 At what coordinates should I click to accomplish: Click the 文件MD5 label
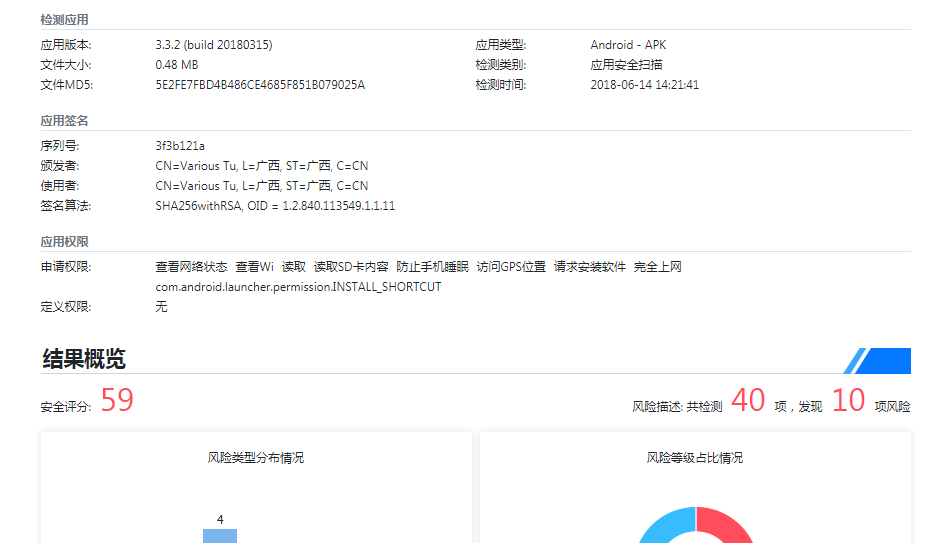[x=66, y=85]
